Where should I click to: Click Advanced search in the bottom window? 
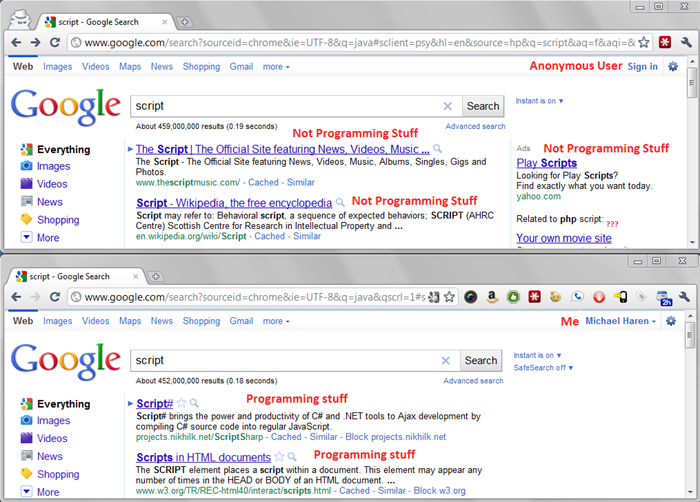click(473, 381)
